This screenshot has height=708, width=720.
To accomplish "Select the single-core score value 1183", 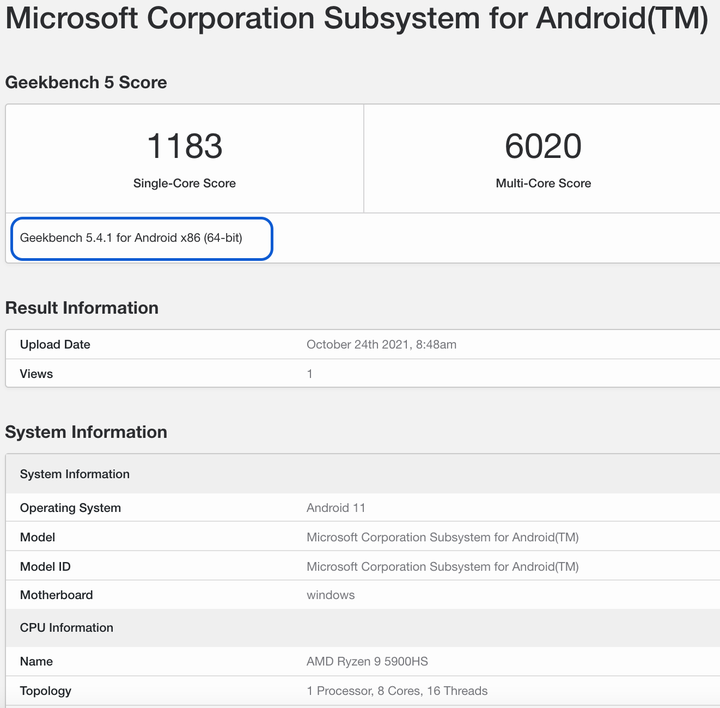I will (185, 146).
